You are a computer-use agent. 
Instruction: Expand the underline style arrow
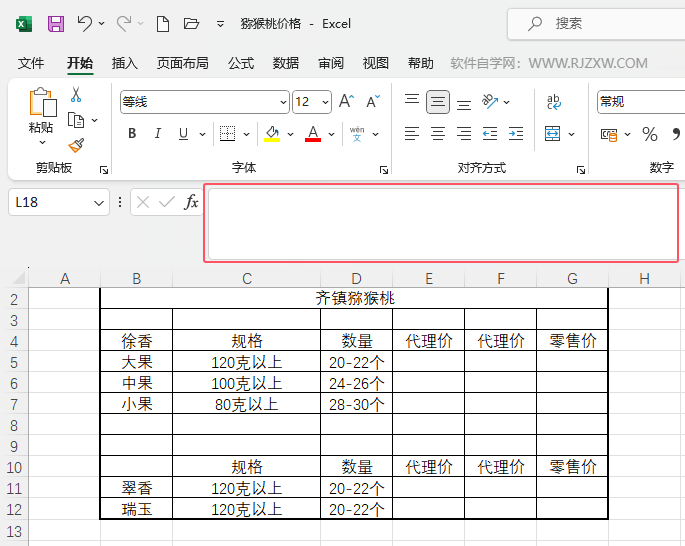[202, 134]
